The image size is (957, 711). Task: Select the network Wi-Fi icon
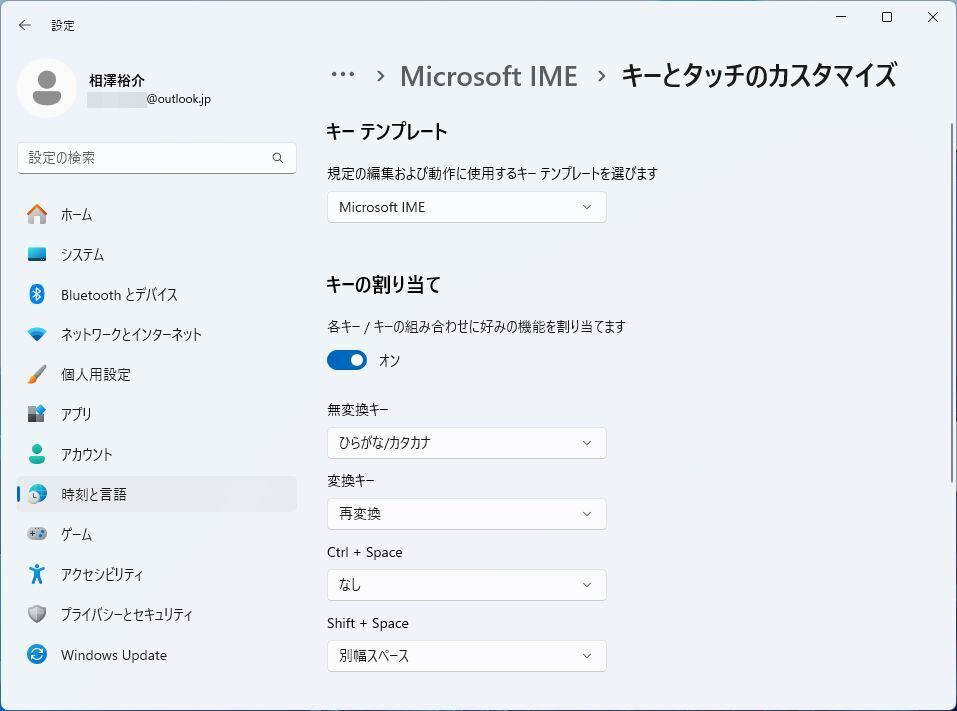tap(37, 334)
